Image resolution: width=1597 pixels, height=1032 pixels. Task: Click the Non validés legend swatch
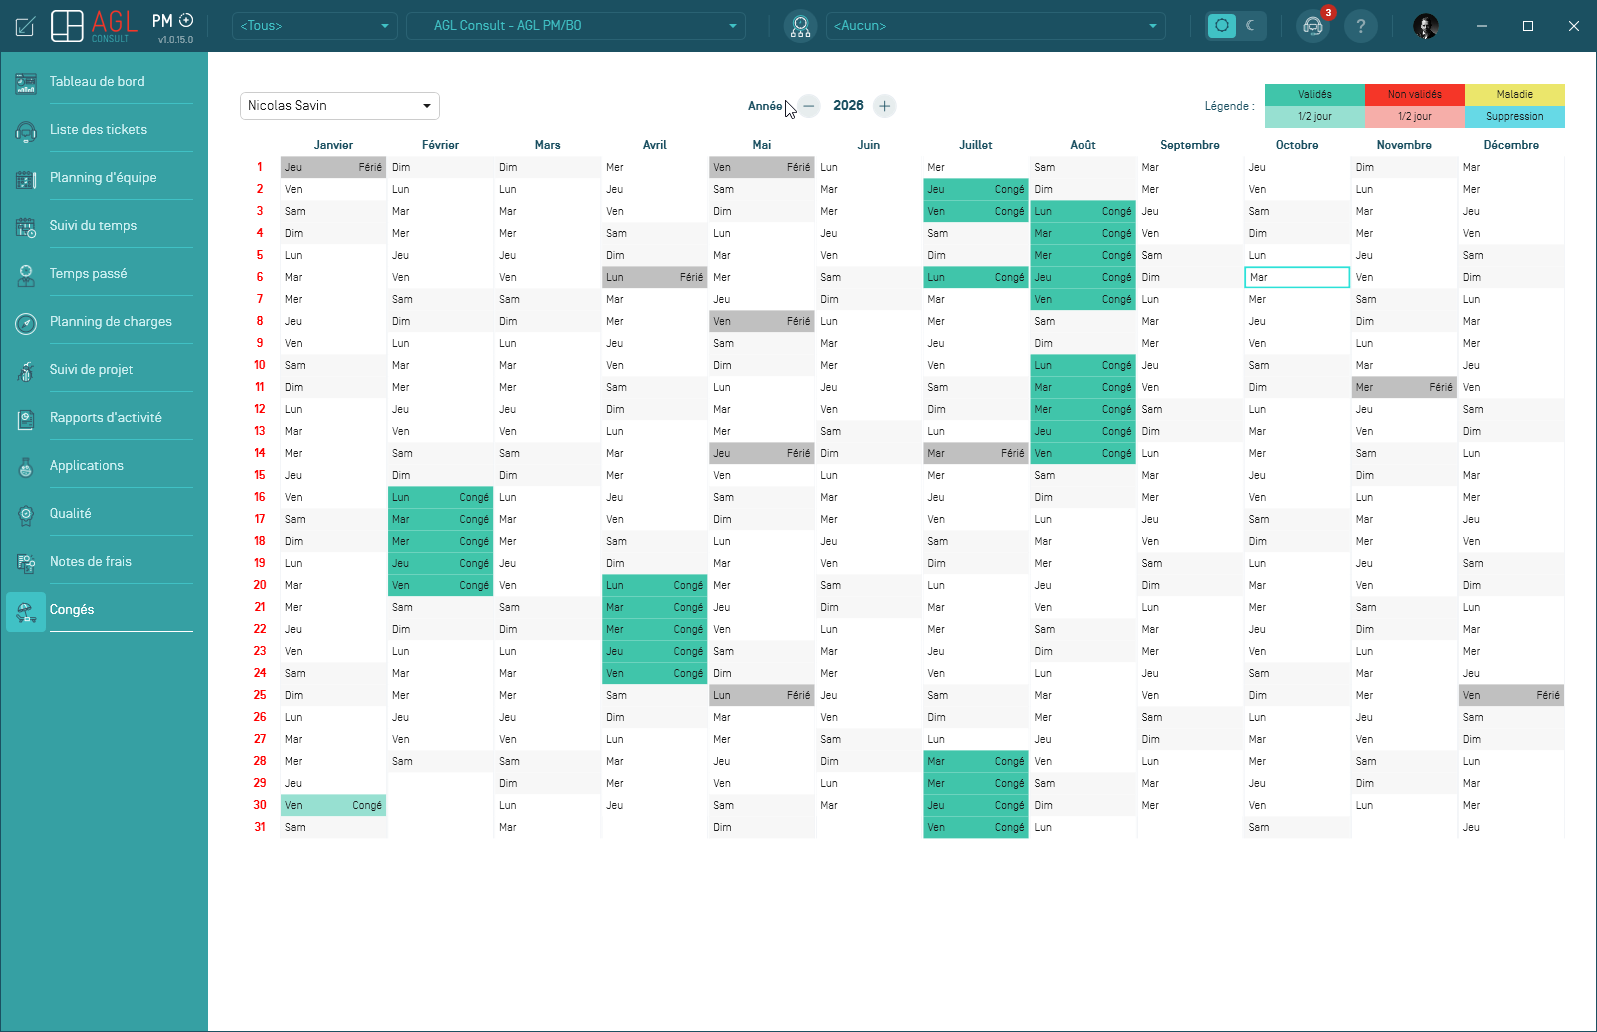click(1415, 95)
